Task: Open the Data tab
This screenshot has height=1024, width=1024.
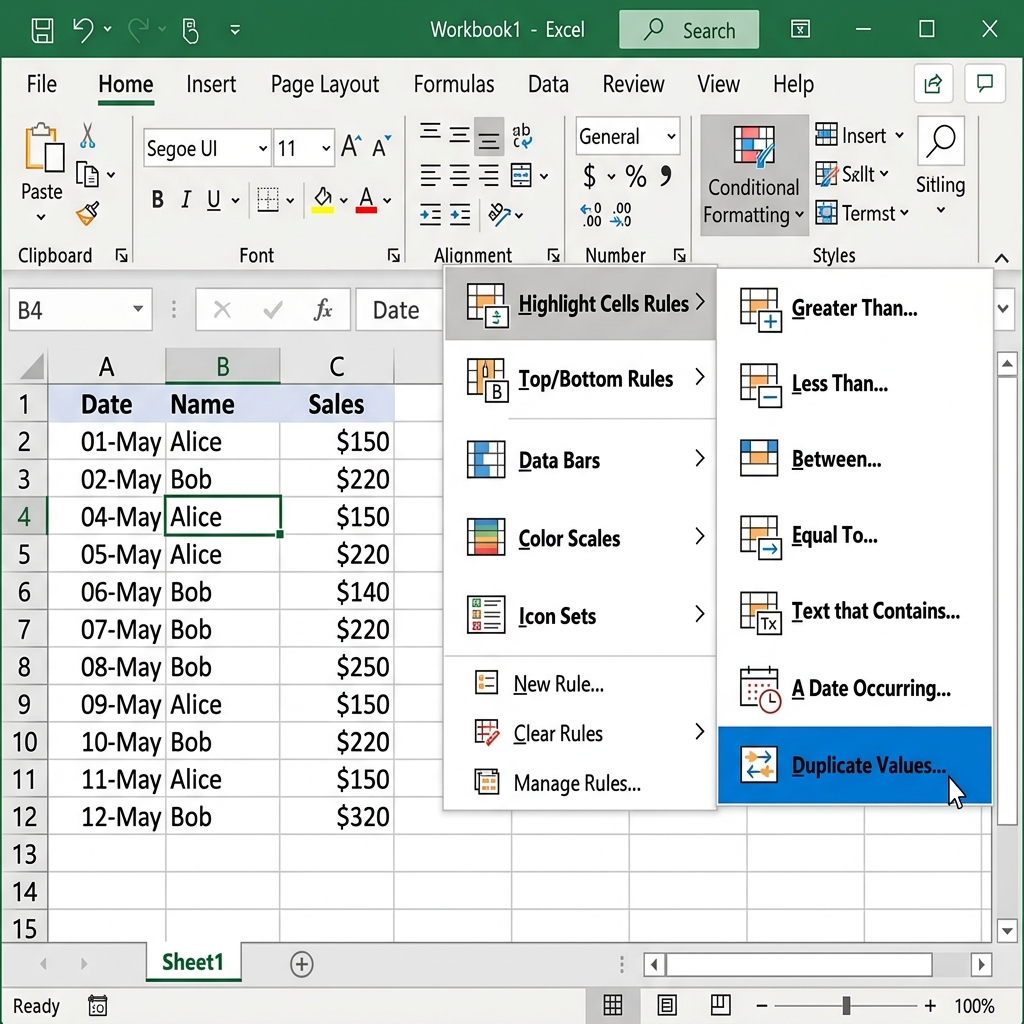Action: [x=548, y=84]
